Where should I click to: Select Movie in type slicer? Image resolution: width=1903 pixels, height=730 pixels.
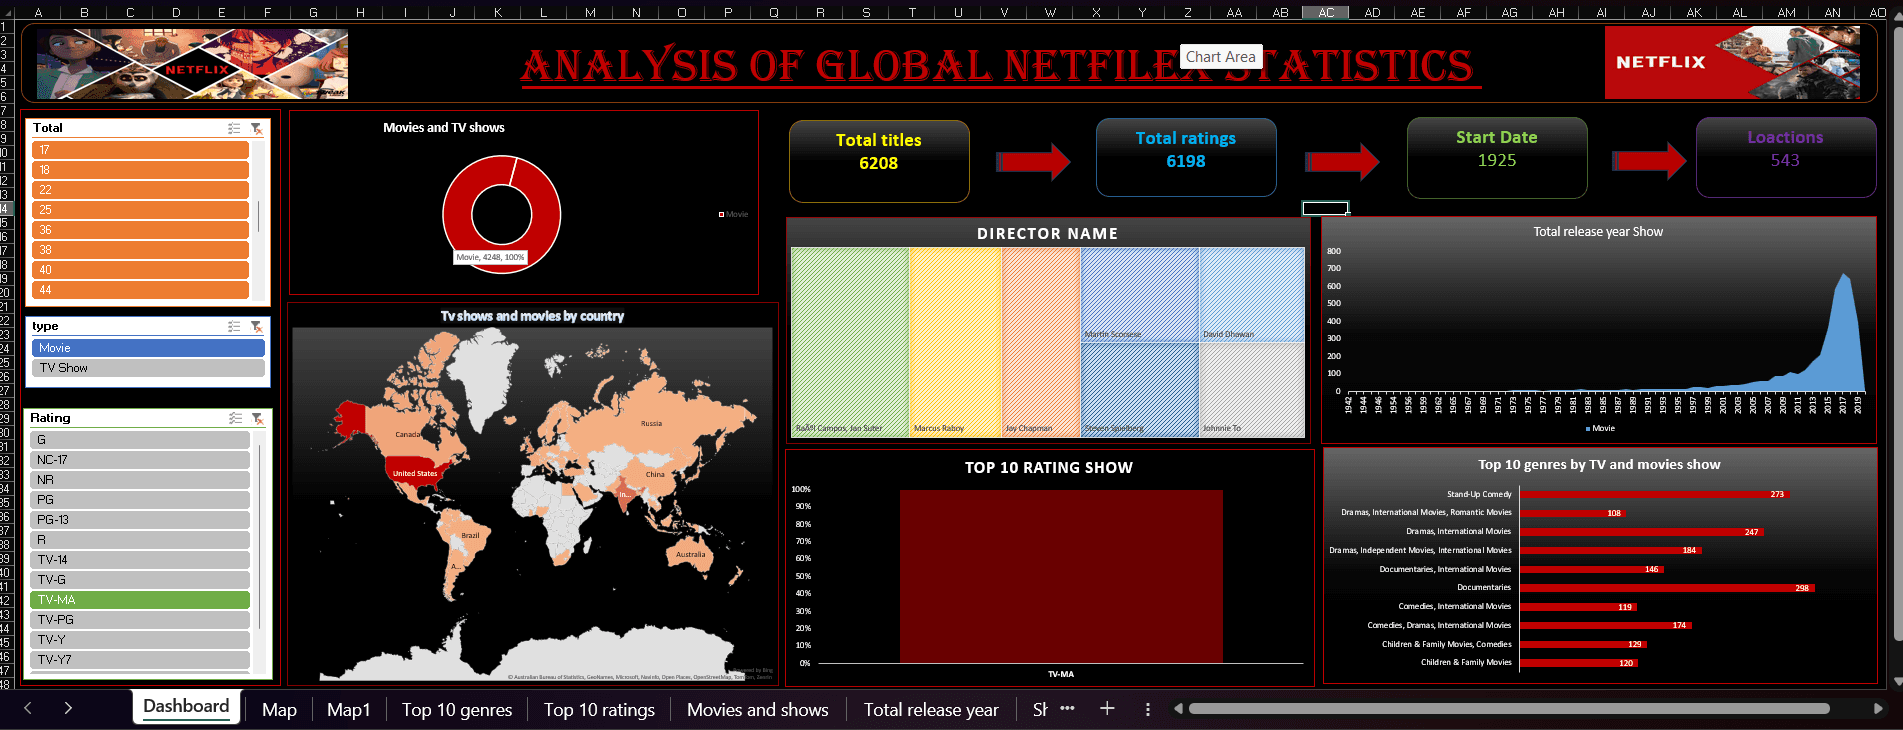148,348
